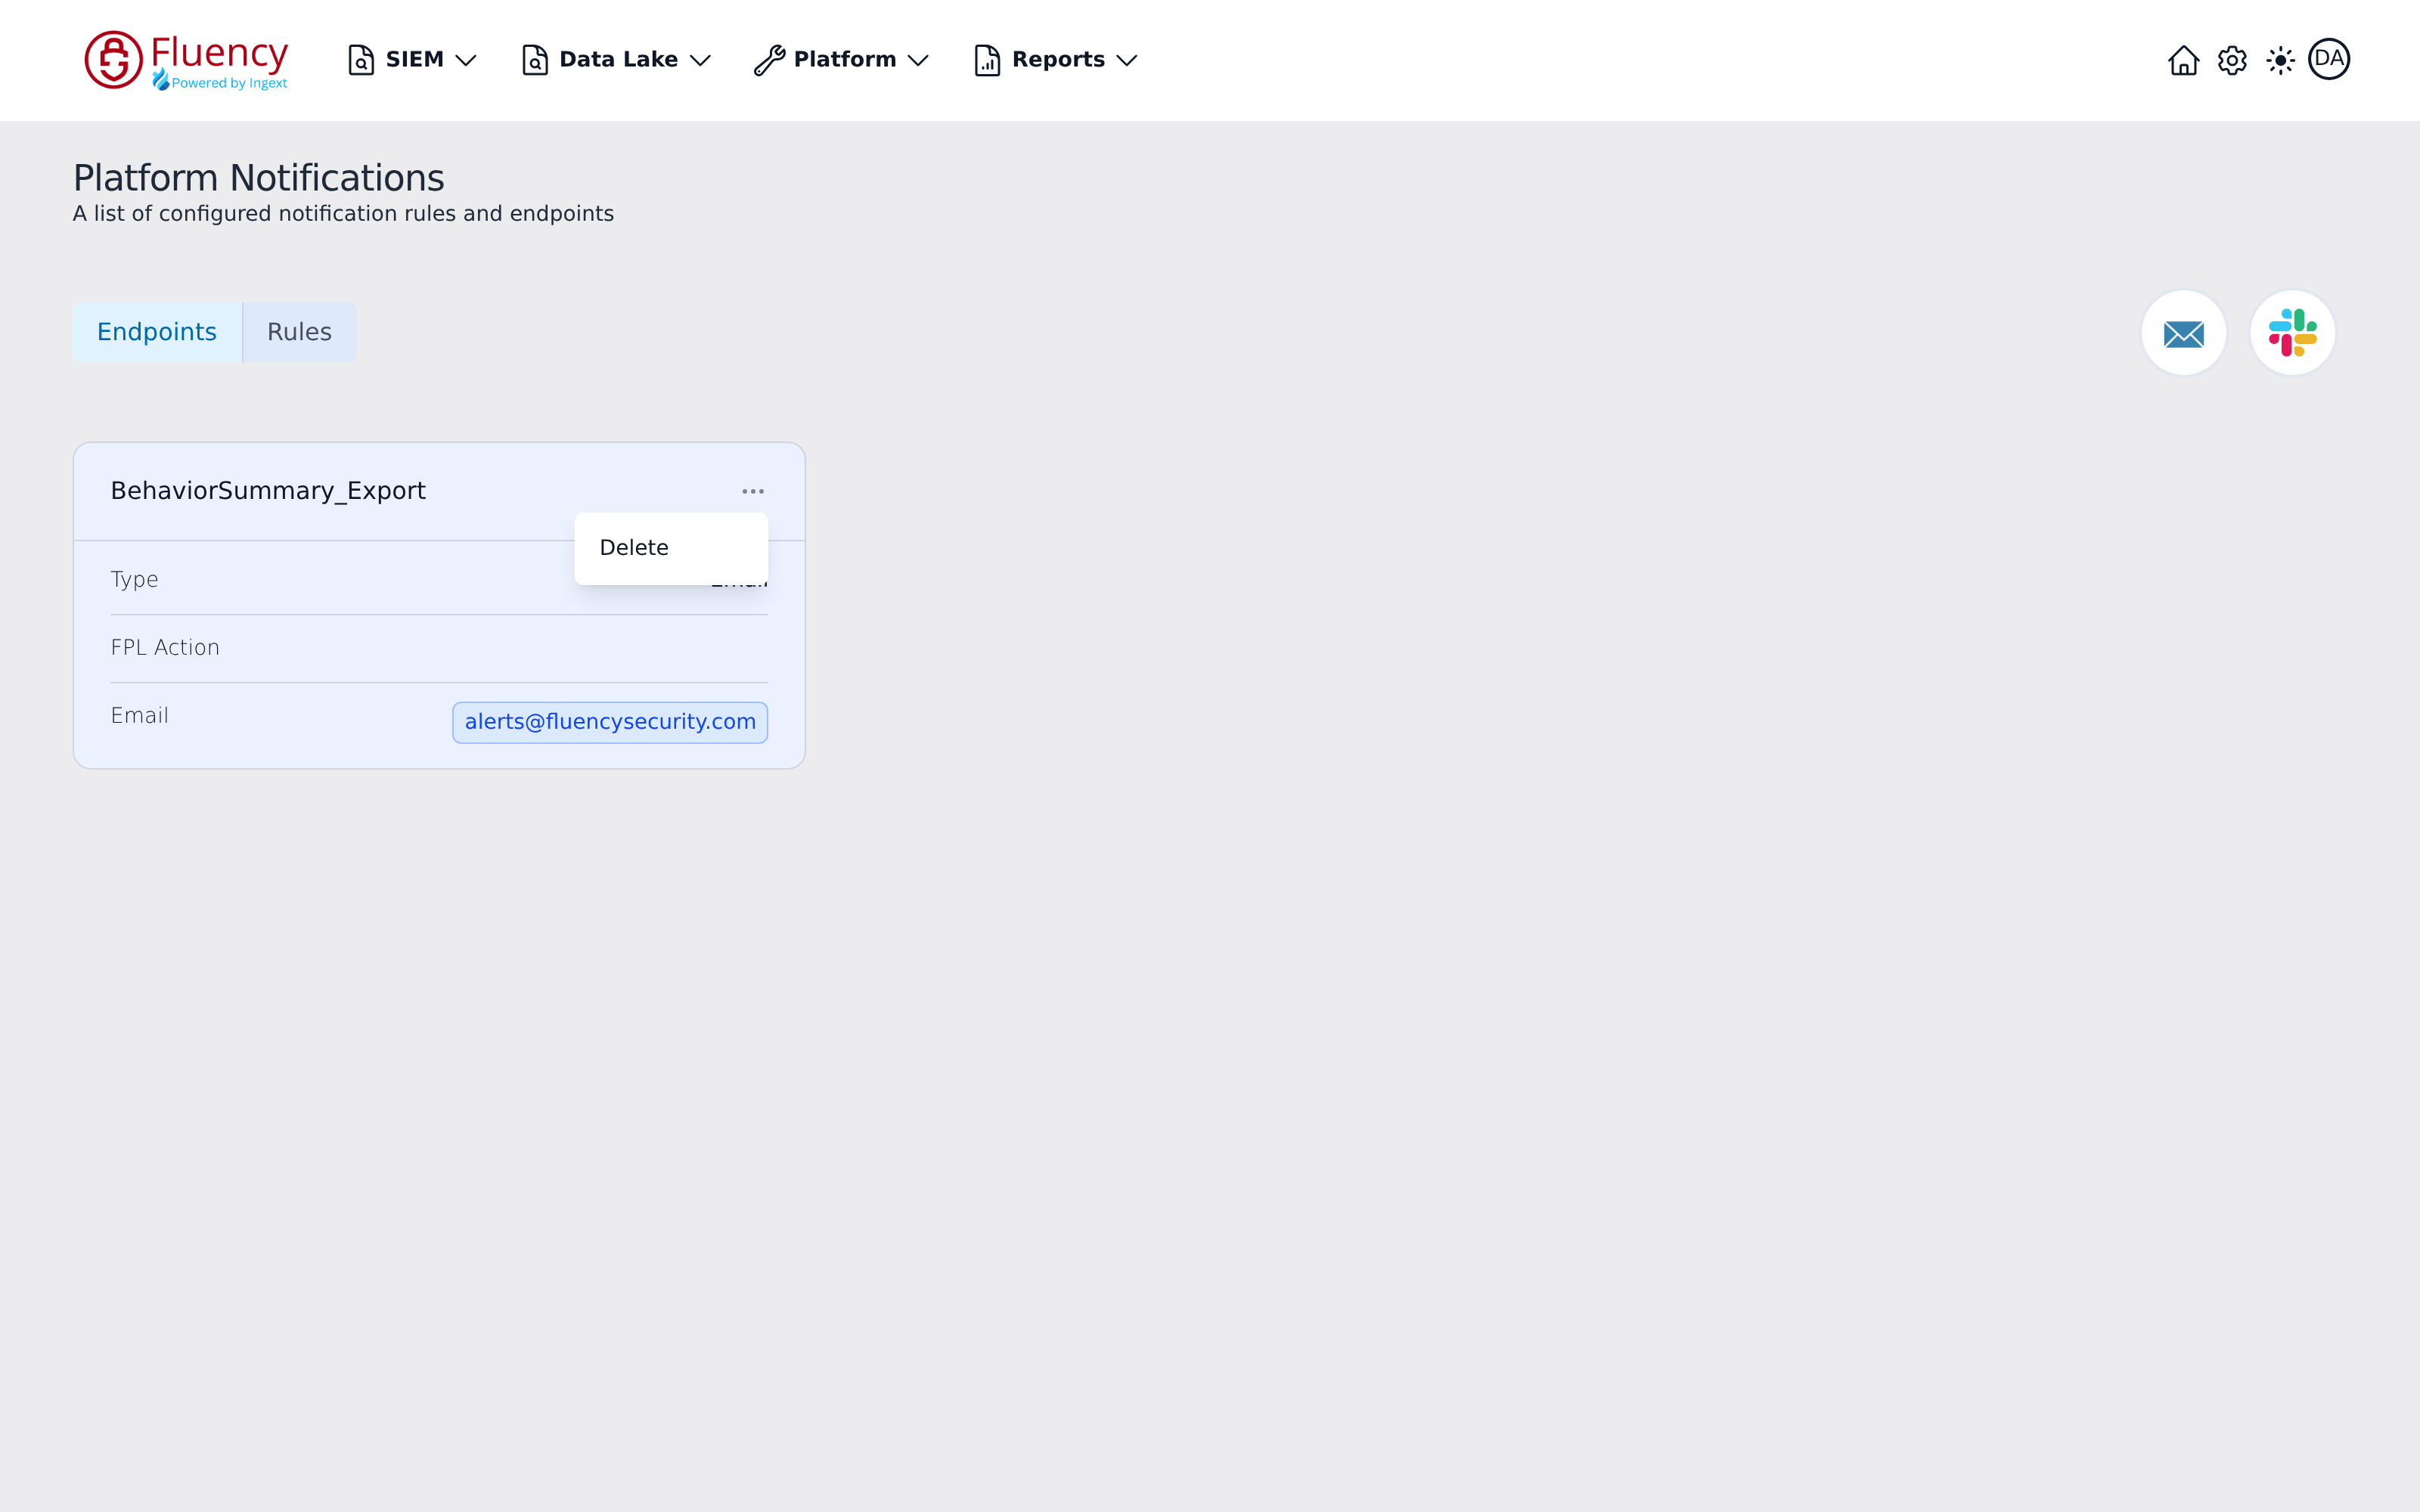Image resolution: width=2420 pixels, height=1512 pixels.
Task: Expand the Platform dropdown chevron
Action: coord(918,60)
